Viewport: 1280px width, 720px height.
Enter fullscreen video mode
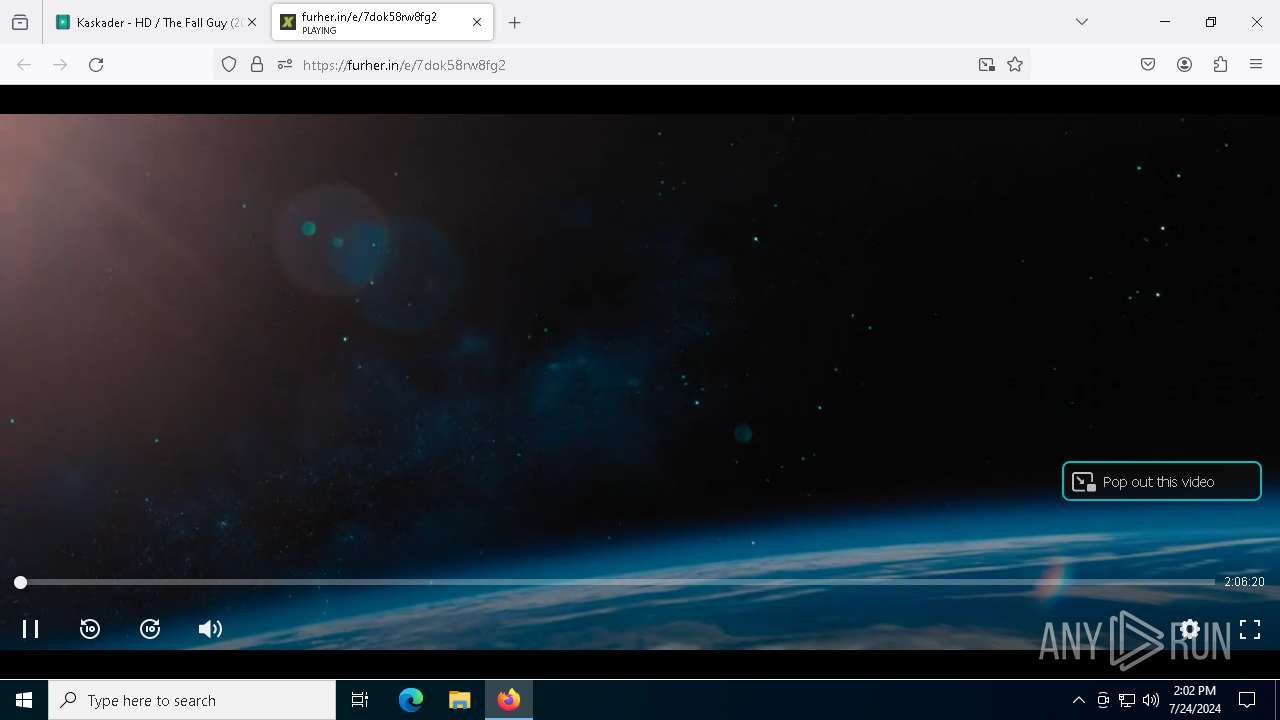[1250, 629]
